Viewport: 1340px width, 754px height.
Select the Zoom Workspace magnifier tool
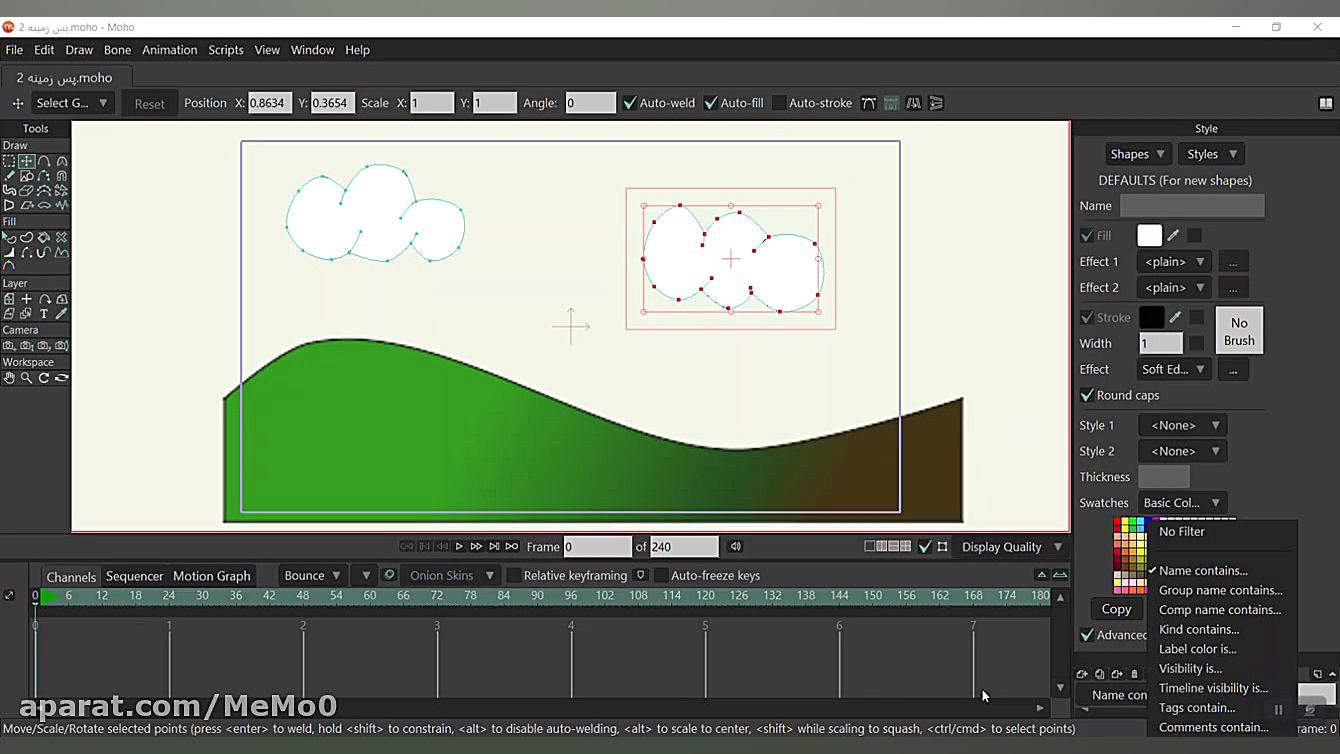click(26, 378)
